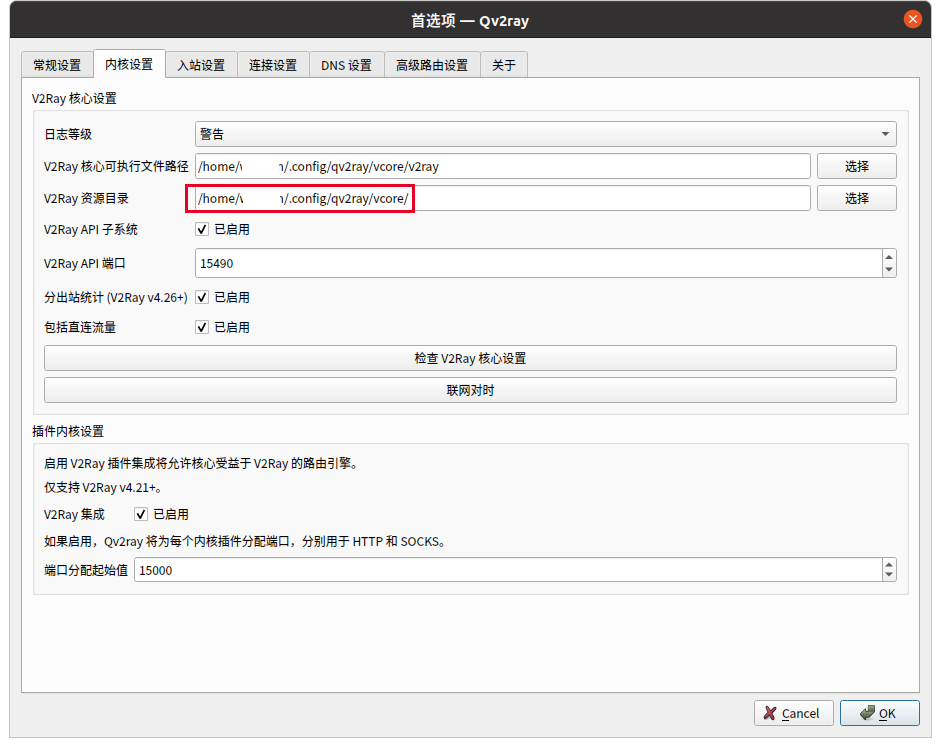Click the 检查 V2Ray 核心设置 button

[x=470, y=358]
